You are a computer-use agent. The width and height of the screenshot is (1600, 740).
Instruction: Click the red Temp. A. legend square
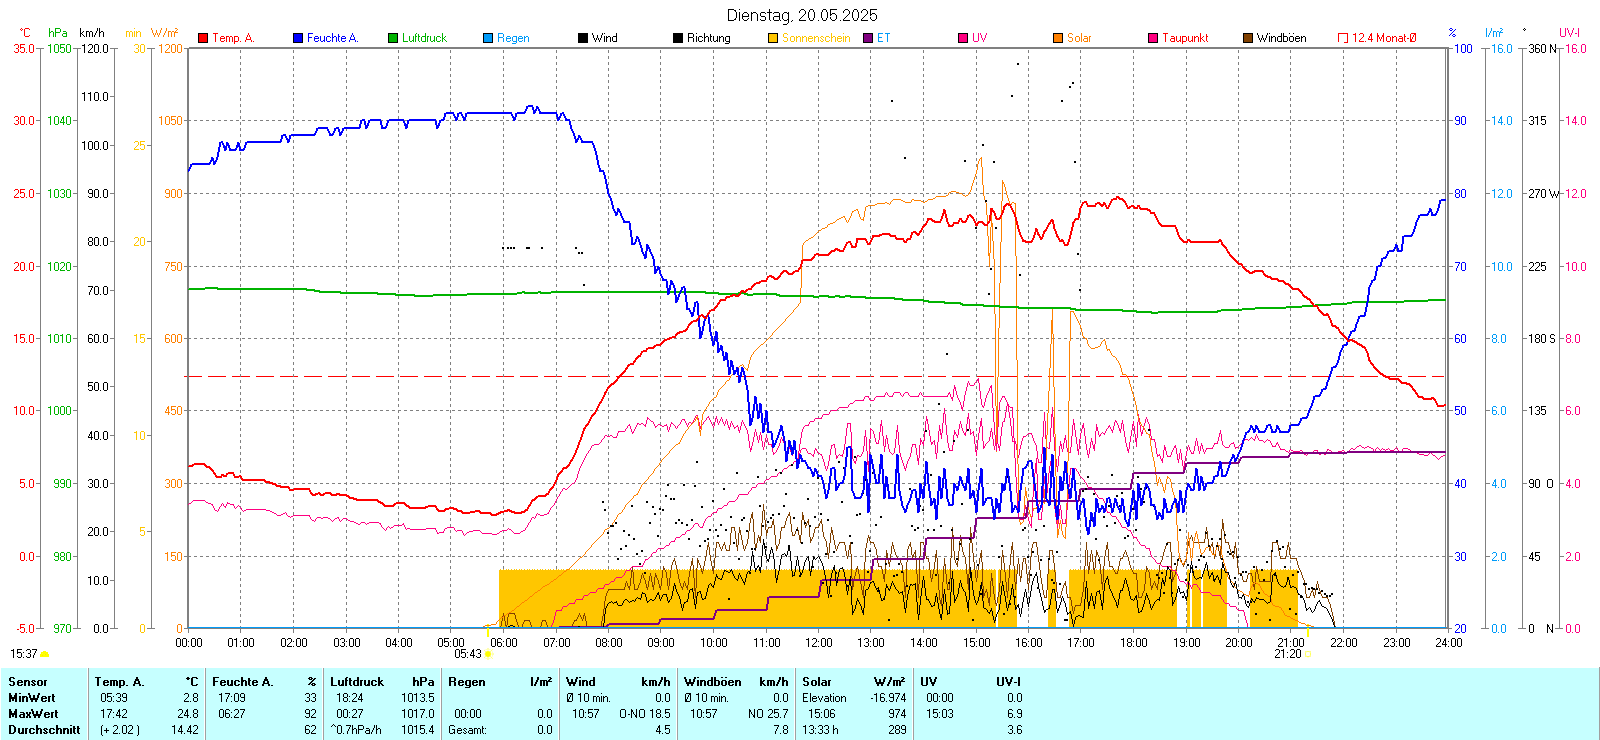coord(203,38)
